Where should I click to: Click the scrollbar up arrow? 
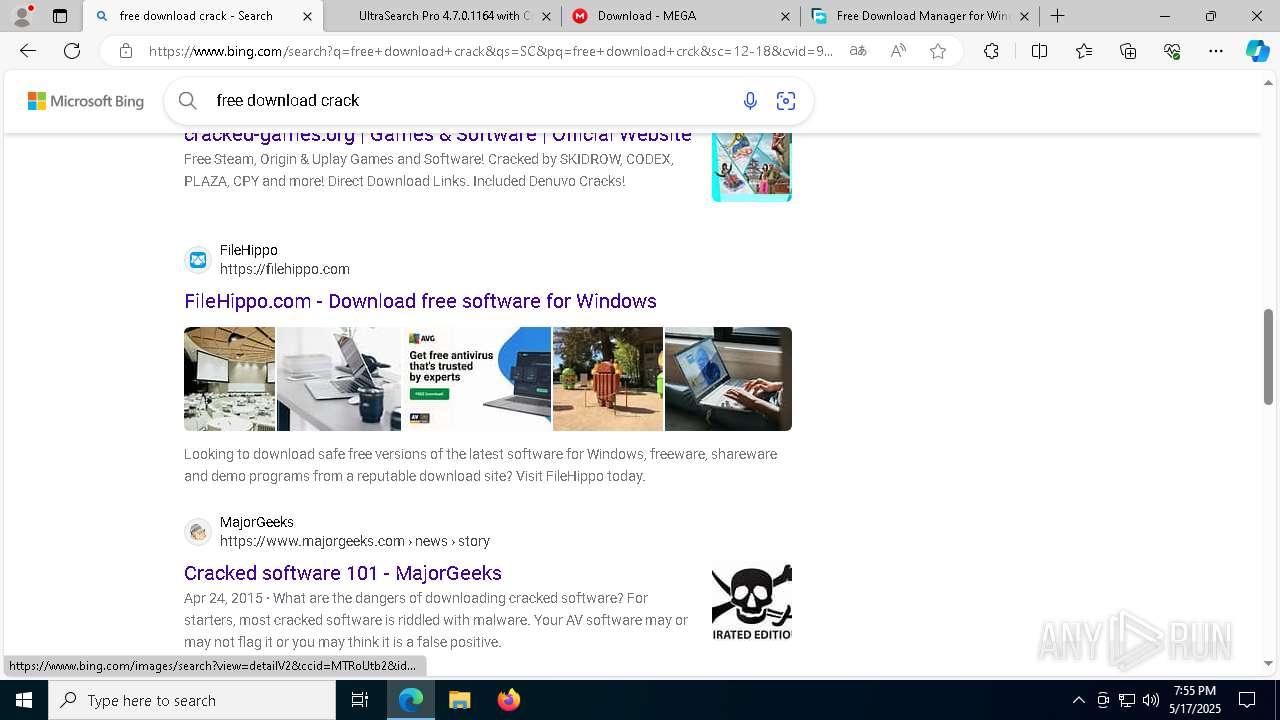[x=1268, y=84]
